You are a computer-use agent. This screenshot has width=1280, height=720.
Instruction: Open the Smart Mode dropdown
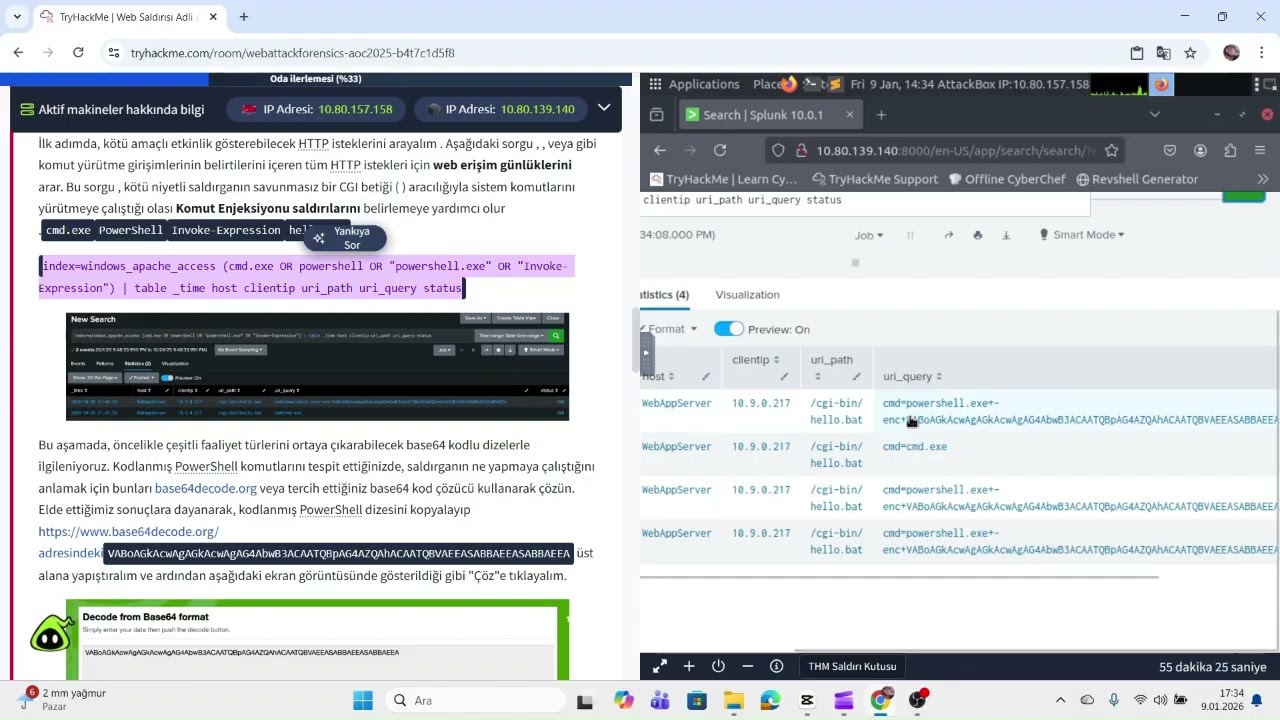[1082, 235]
